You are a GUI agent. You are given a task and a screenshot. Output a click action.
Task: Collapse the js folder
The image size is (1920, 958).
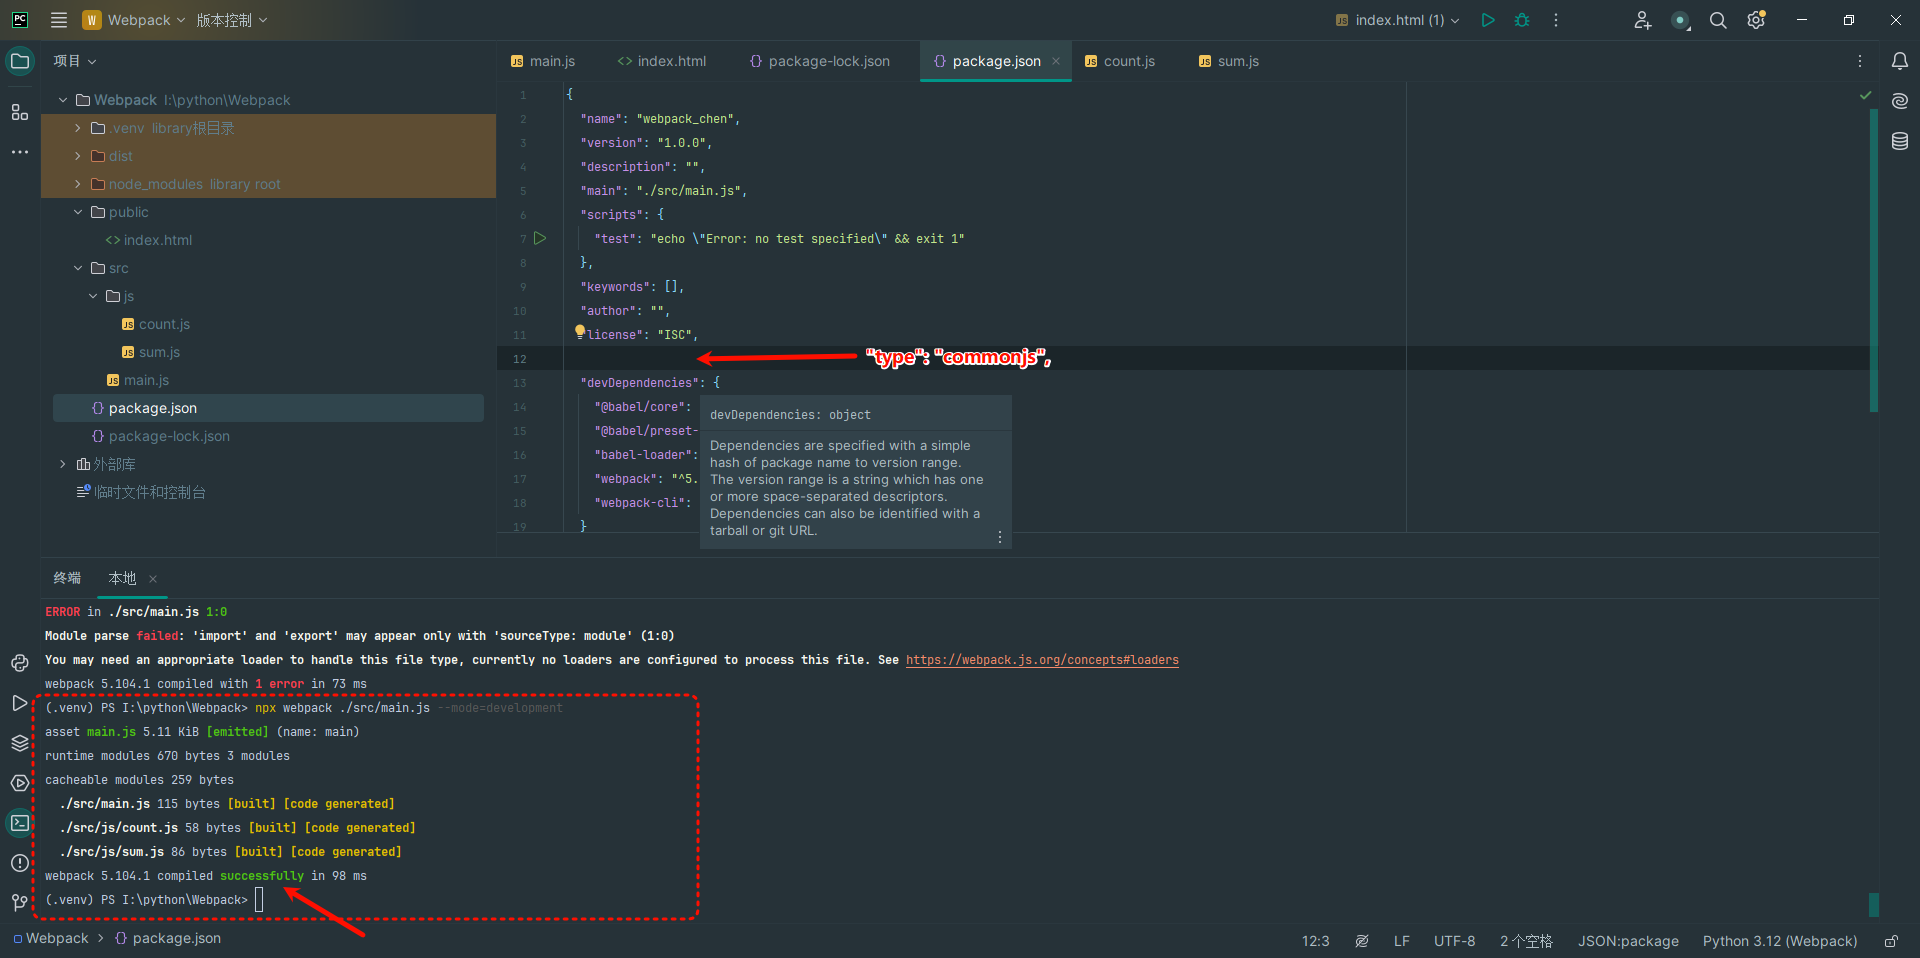click(x=93, y=296)
